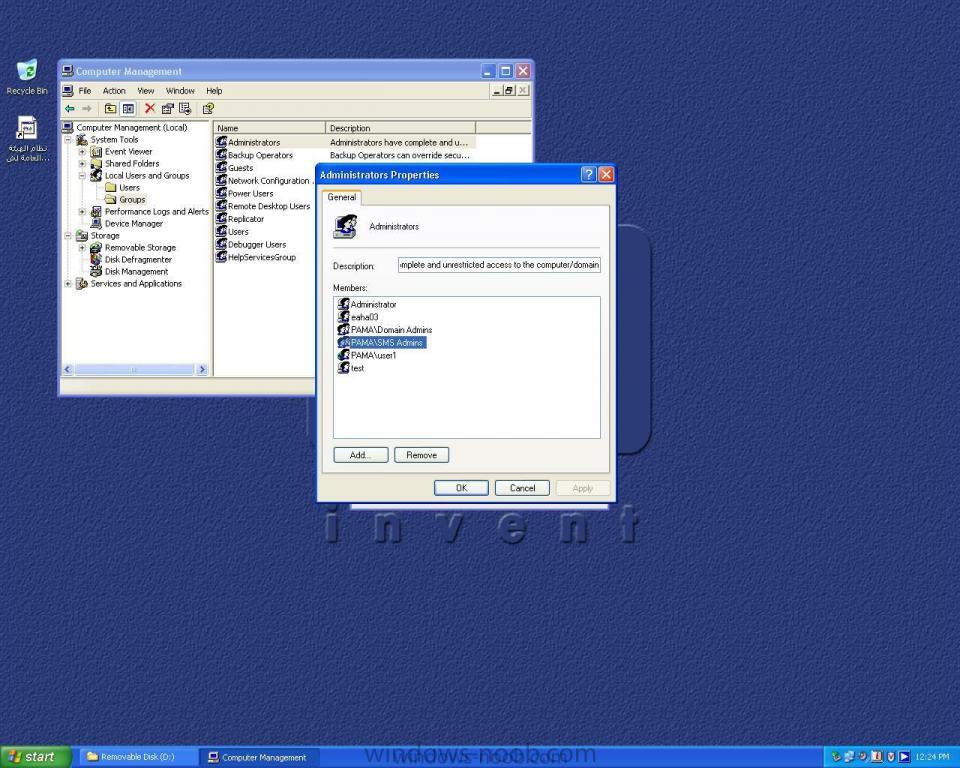Click the console tree horizontal scrollbar left arrow
960x768 pixels.
point(68,369)
